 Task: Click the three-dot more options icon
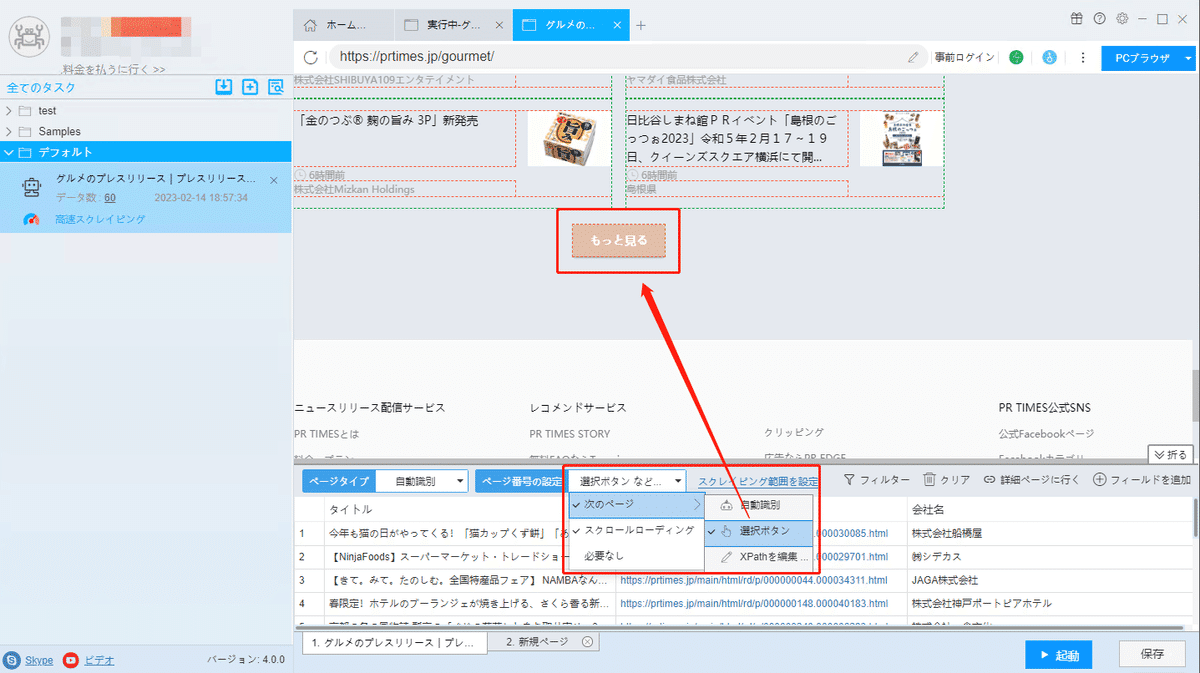tap(1082, 58)
